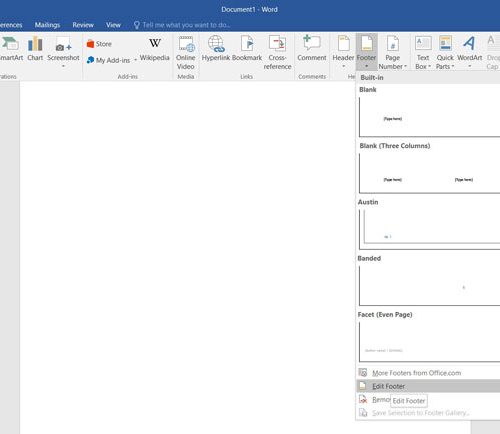The image size is (500, 434).
Task: Collapse the Footer gallery button
Action: tap(366, 52)
